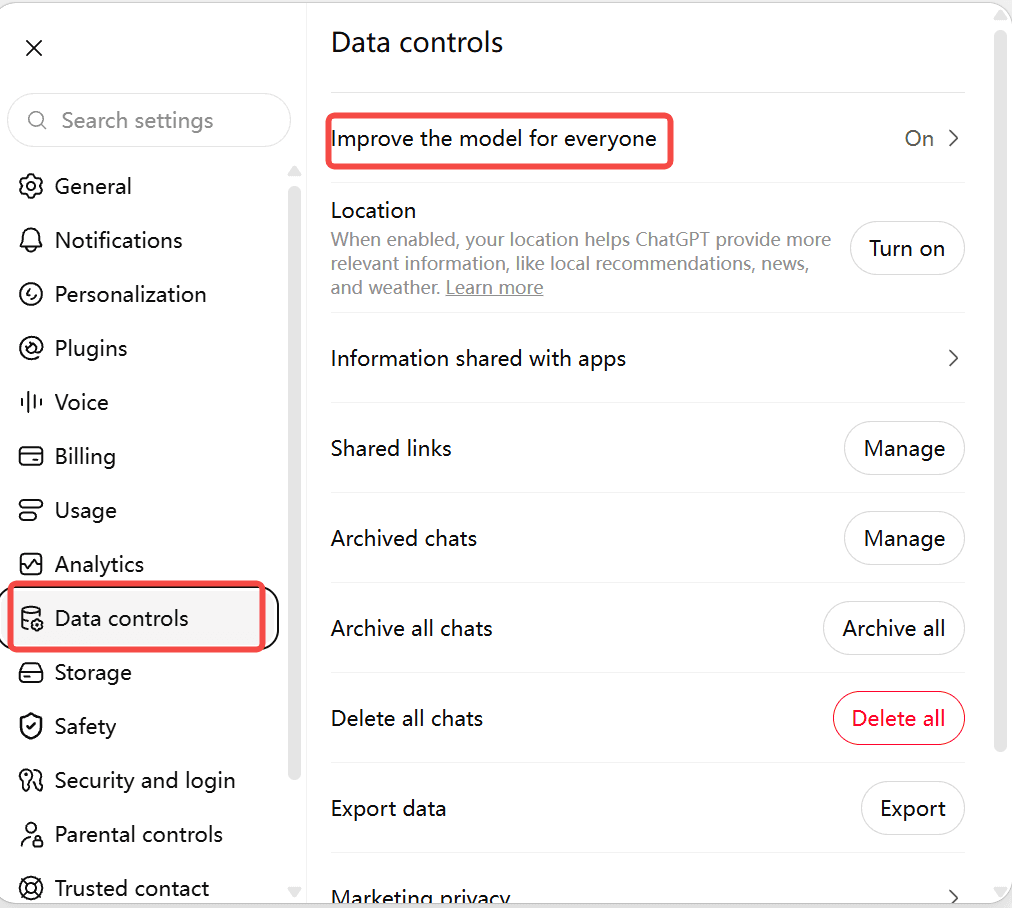Click the Archived chats label

pos(404,538)
